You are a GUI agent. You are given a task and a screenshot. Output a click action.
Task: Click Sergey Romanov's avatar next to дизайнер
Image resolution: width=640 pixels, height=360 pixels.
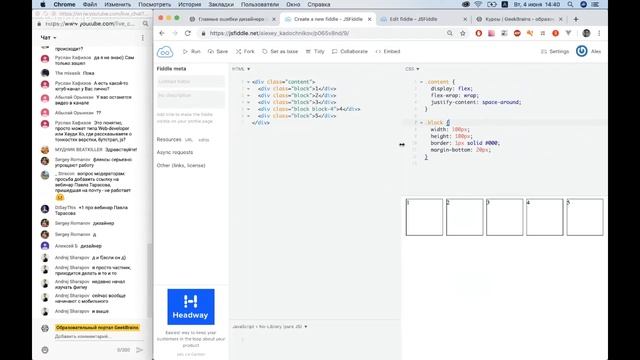pyautogui.click(x=45, y=223)
